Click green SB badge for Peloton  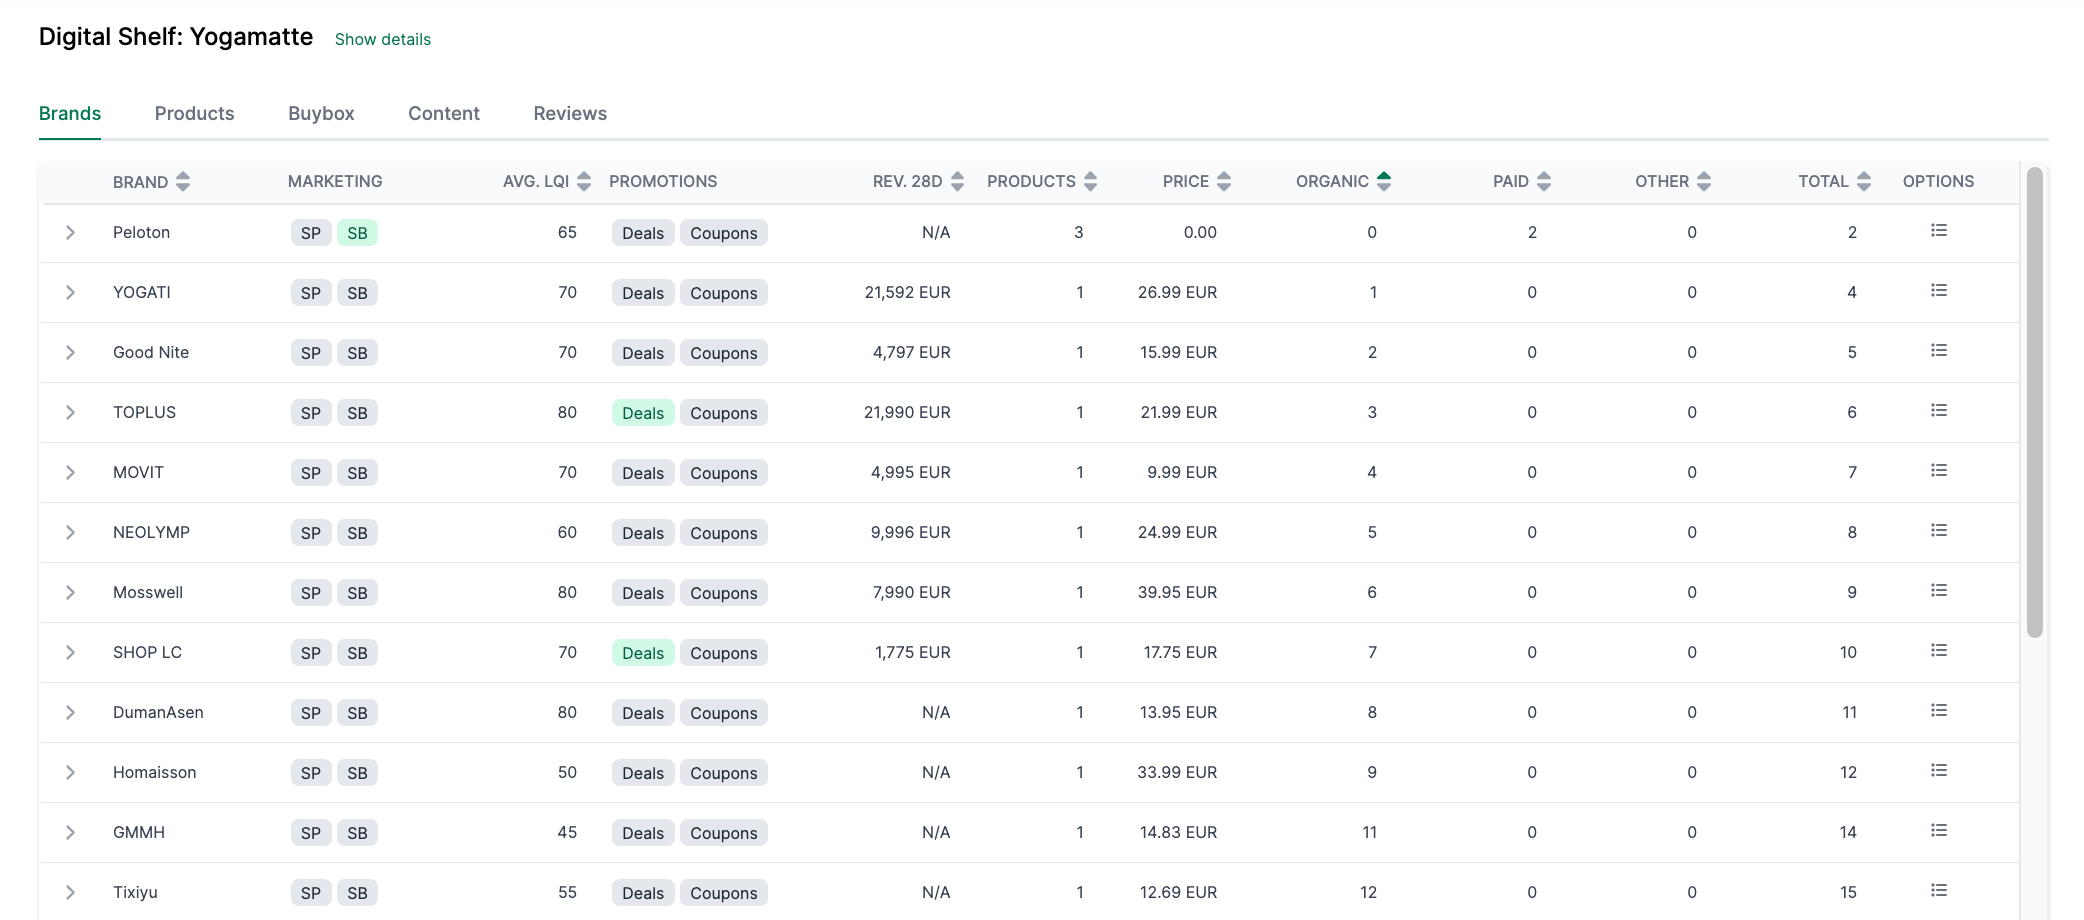pyautogui.click(x=357, y=233)
